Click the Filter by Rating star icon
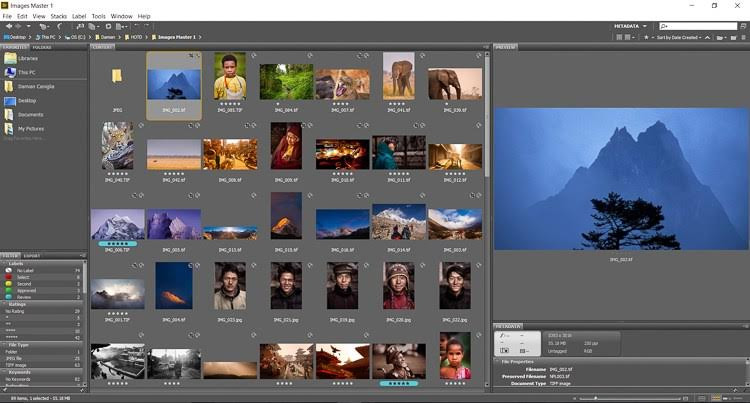 click(645, 37)
